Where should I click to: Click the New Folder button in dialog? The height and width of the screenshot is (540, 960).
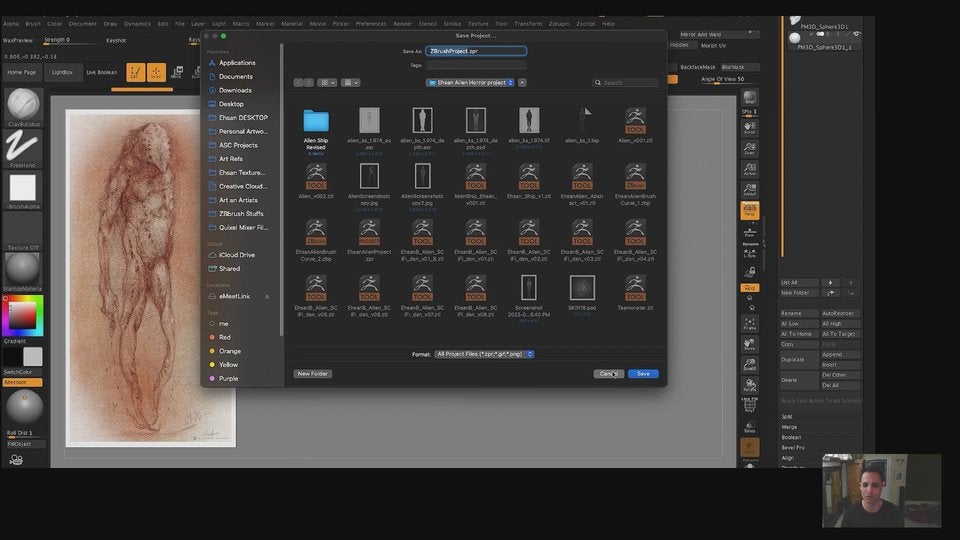312,374
